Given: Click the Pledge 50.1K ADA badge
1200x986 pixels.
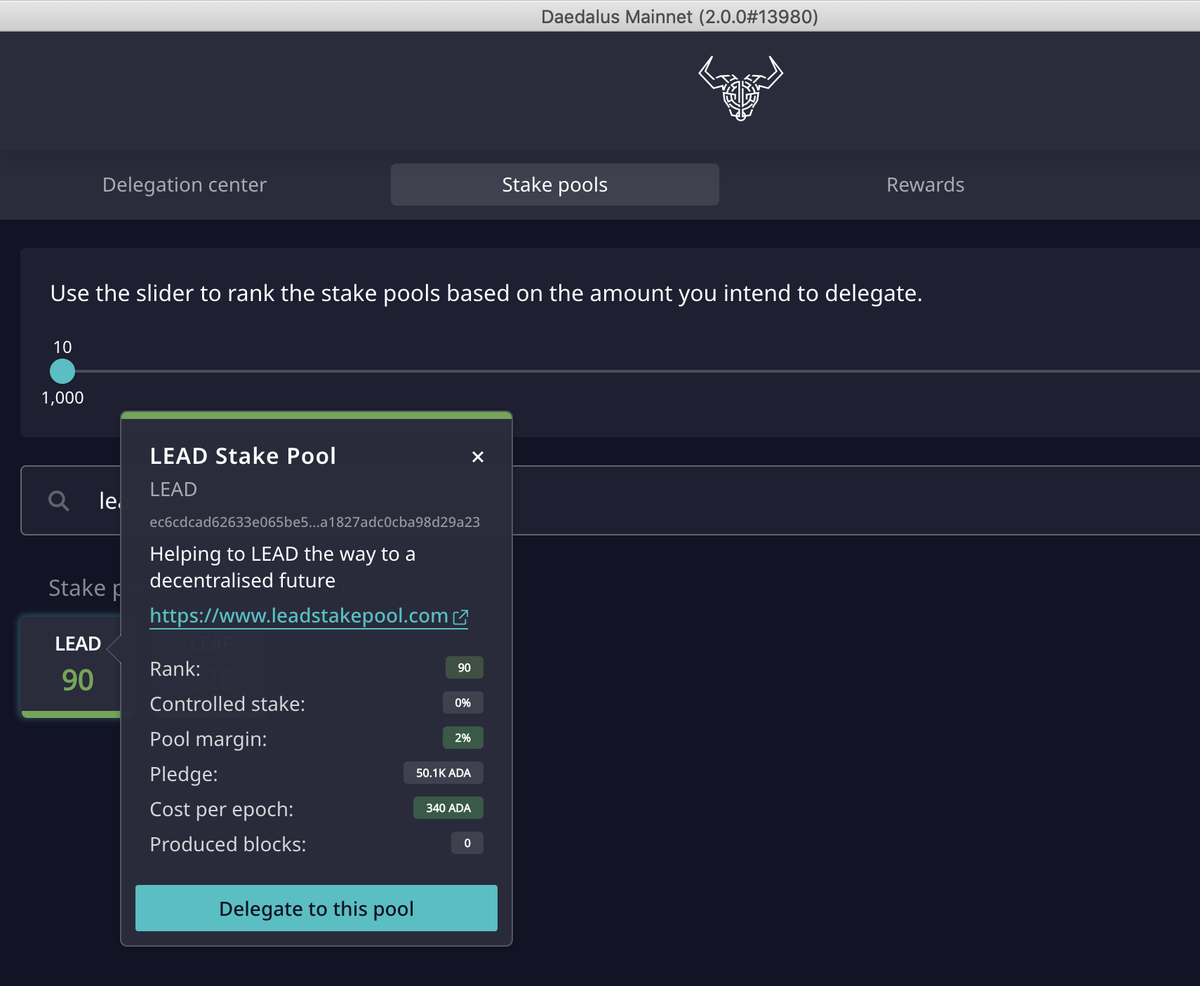Looking at the screenshot, I should 443,773.
